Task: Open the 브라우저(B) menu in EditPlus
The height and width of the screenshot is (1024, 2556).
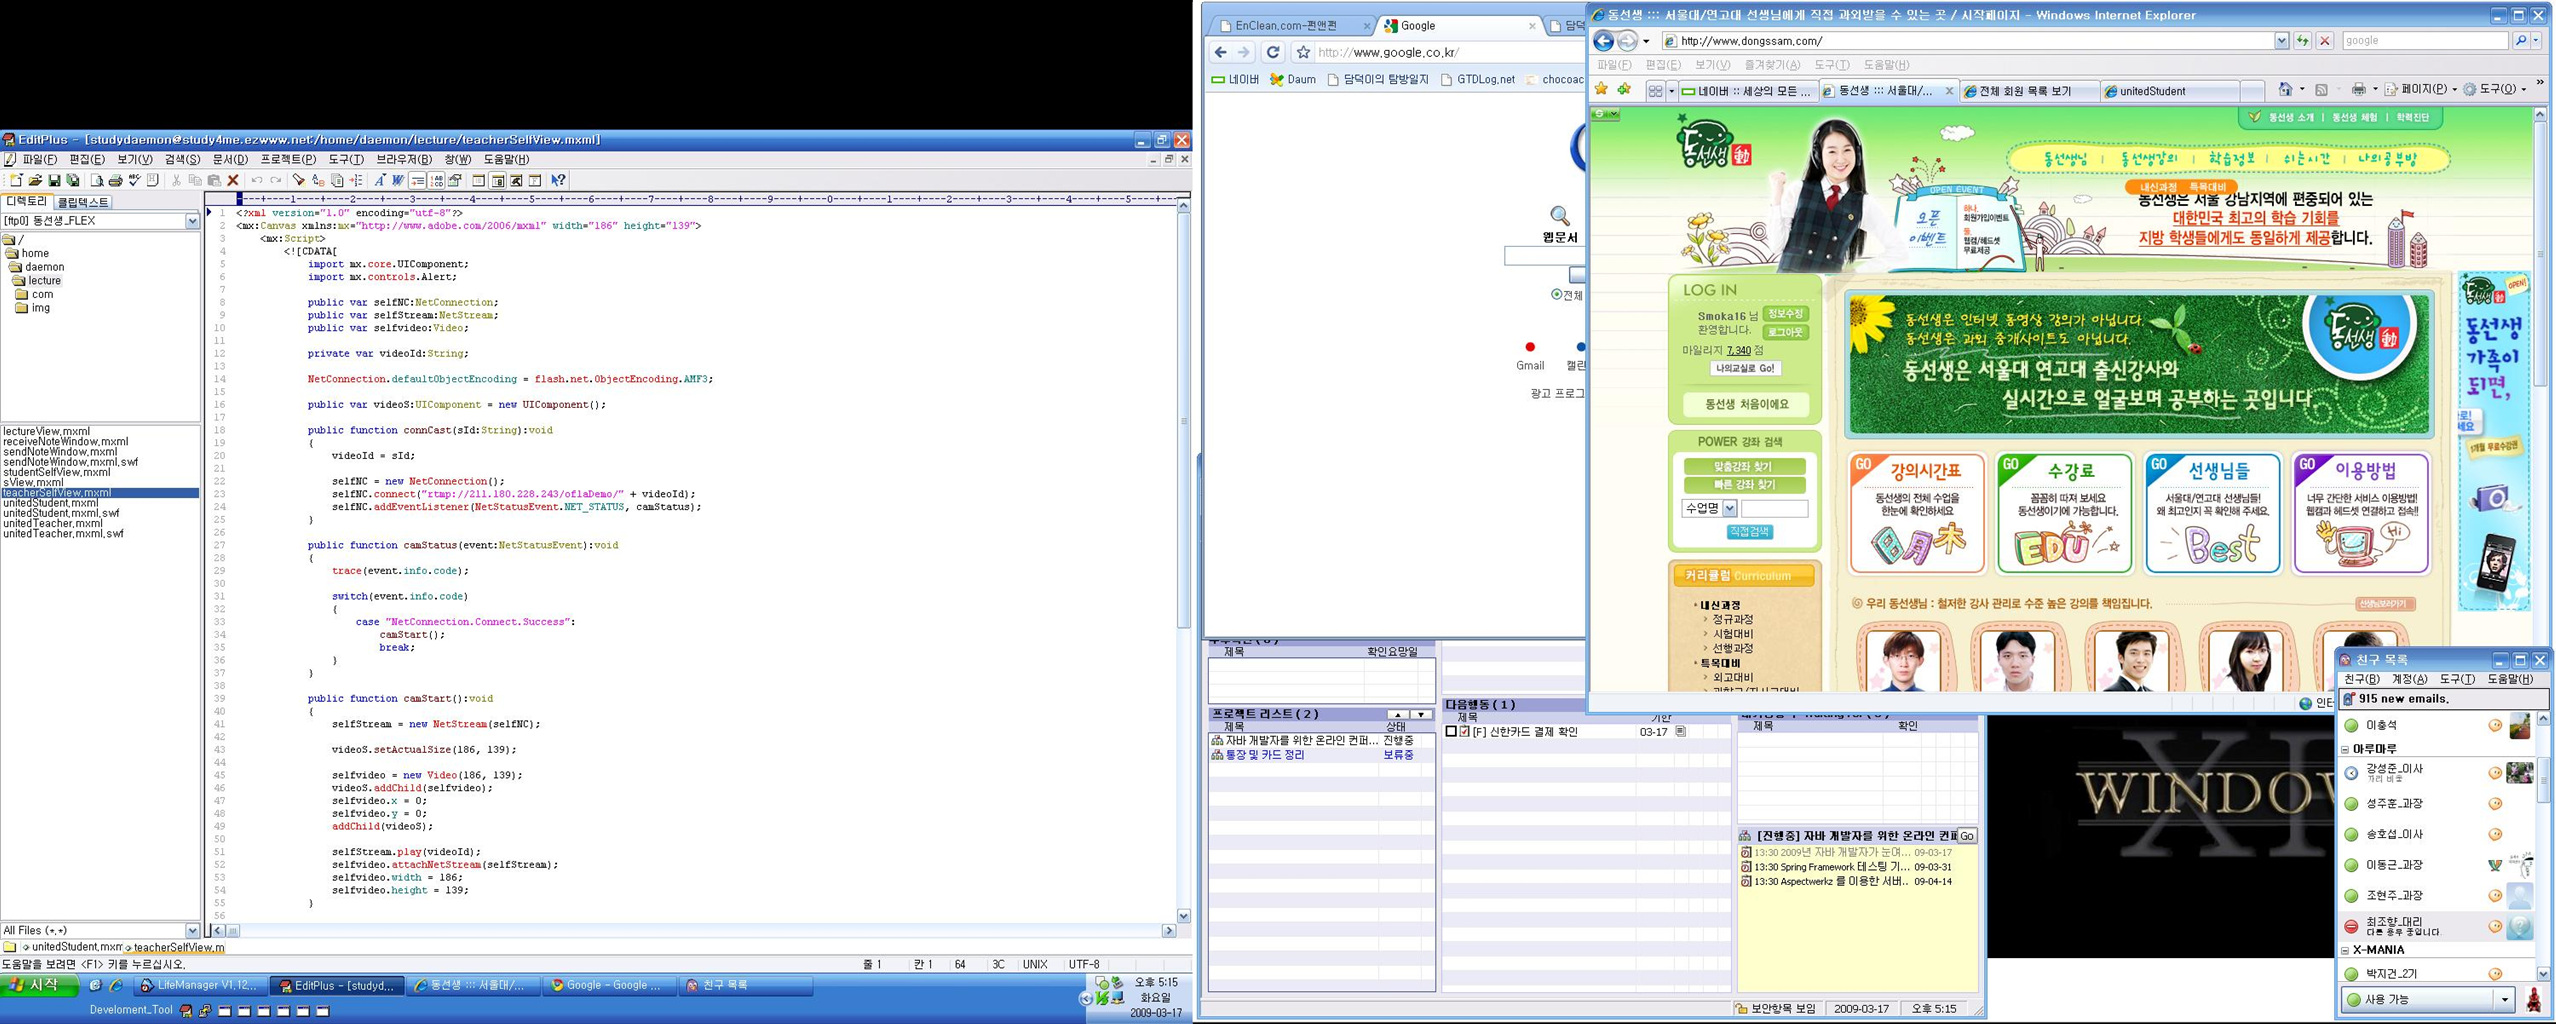Action: (x=404, y=159)
